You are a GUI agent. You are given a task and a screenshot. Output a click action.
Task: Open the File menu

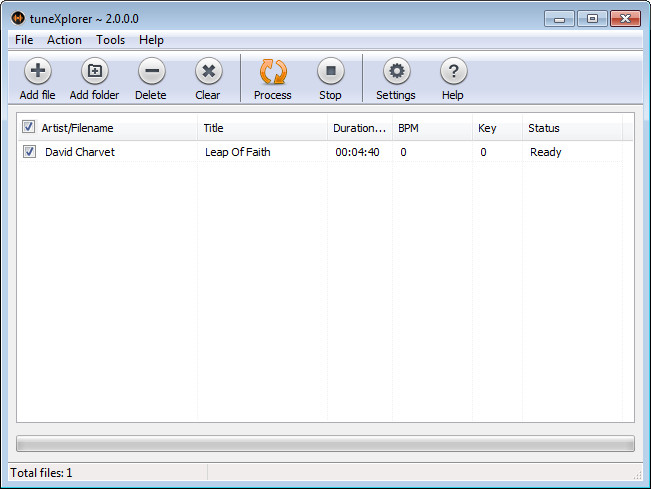[24, 40]
